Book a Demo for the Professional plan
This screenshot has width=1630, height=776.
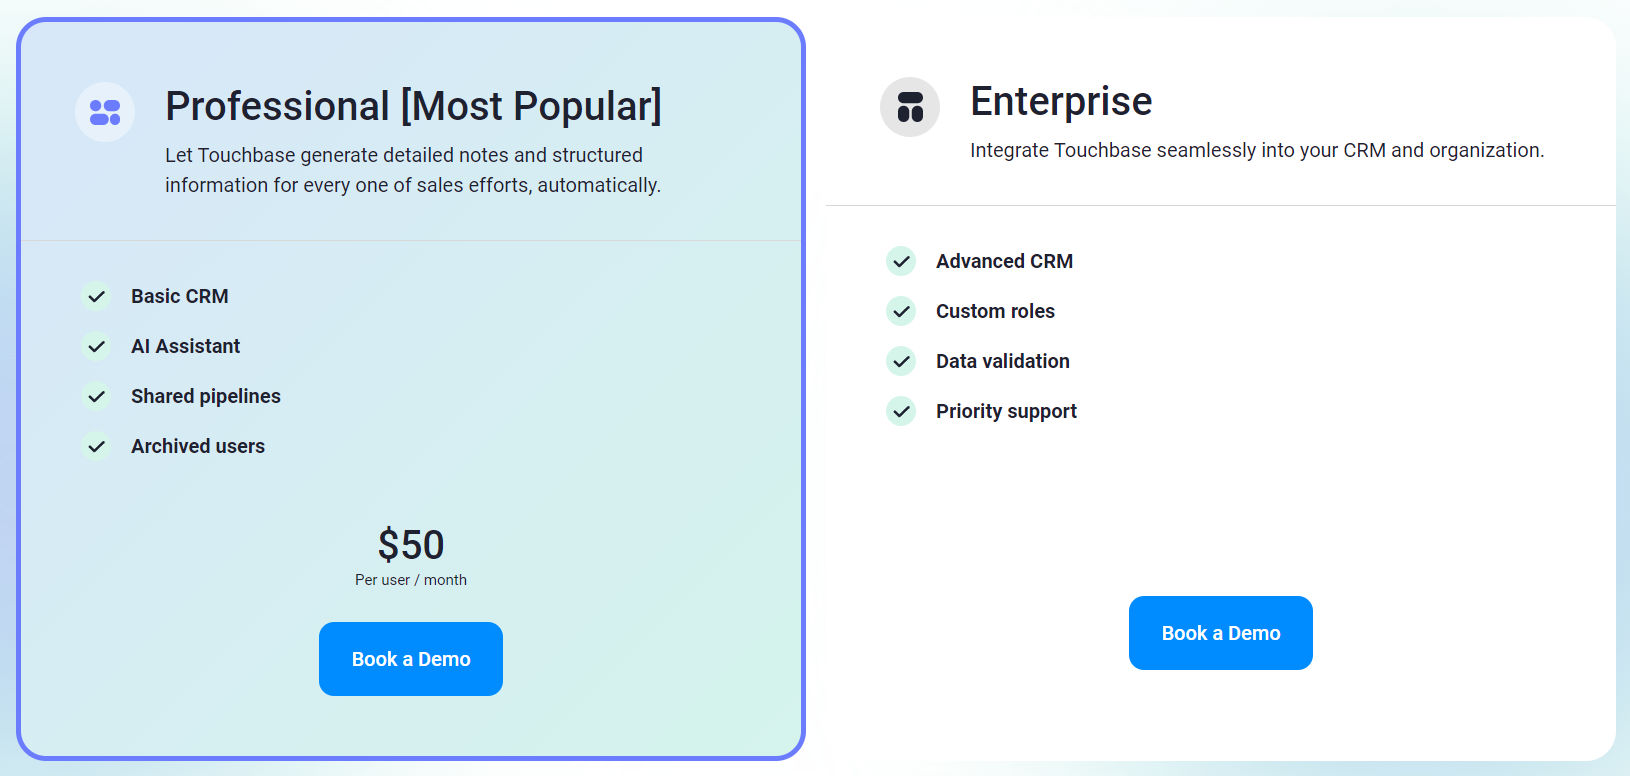[x=411, y=659]
